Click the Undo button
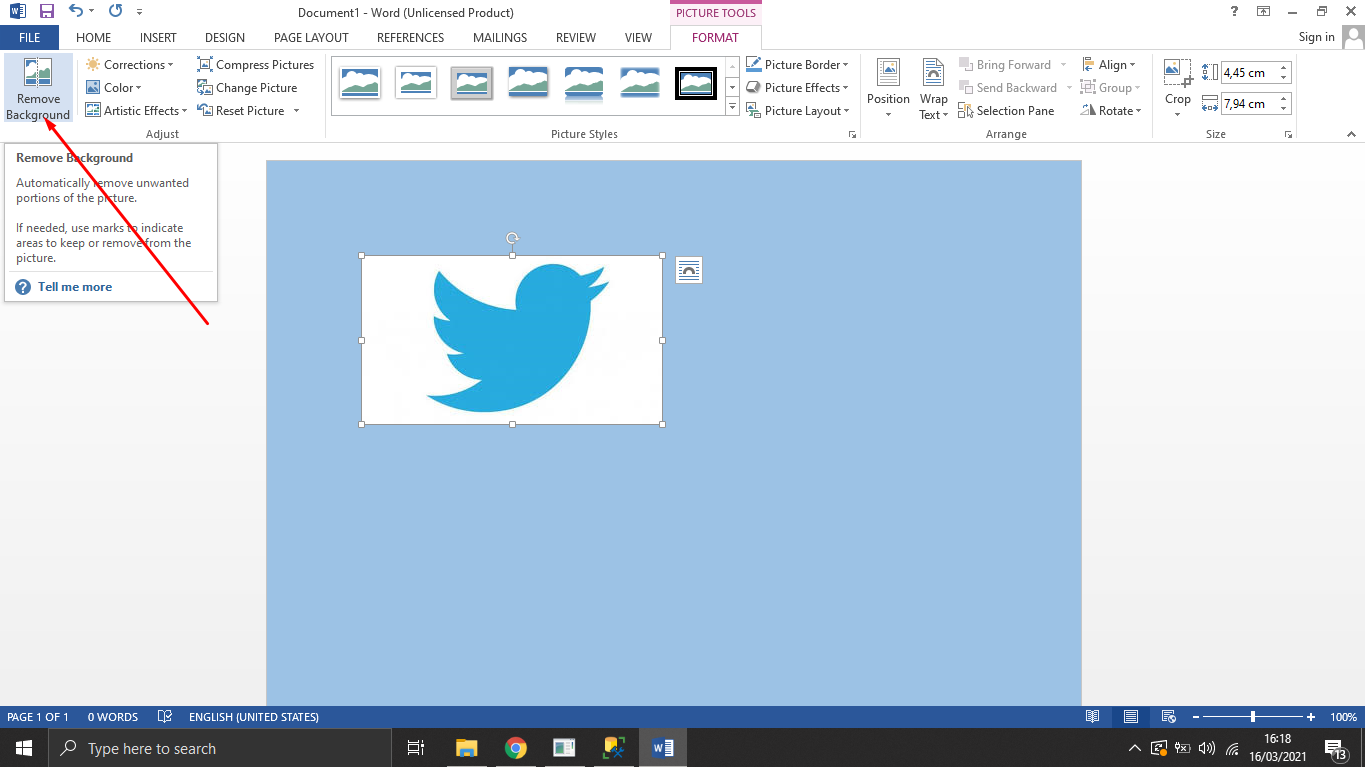 [76, 12]
